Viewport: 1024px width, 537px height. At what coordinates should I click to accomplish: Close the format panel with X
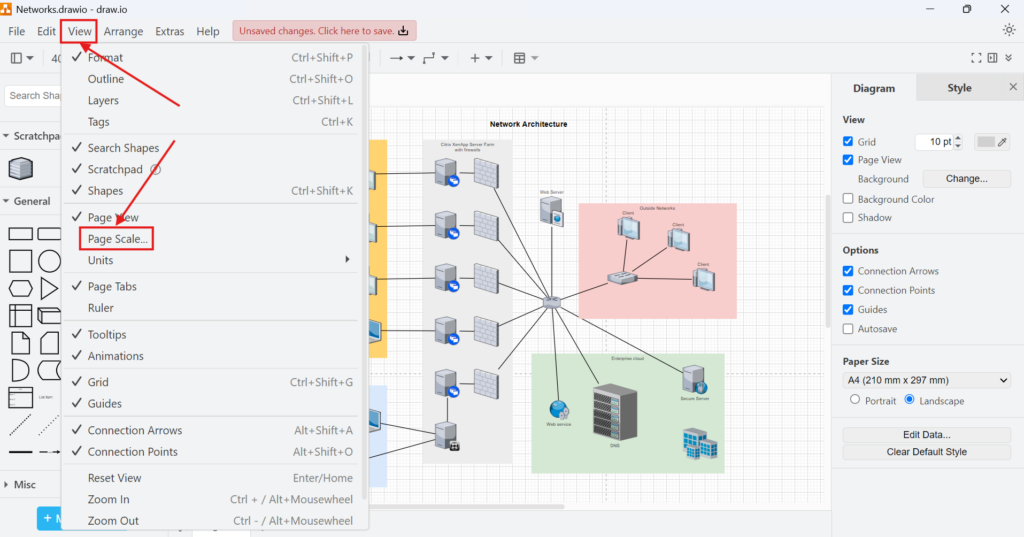[1013, 87]
